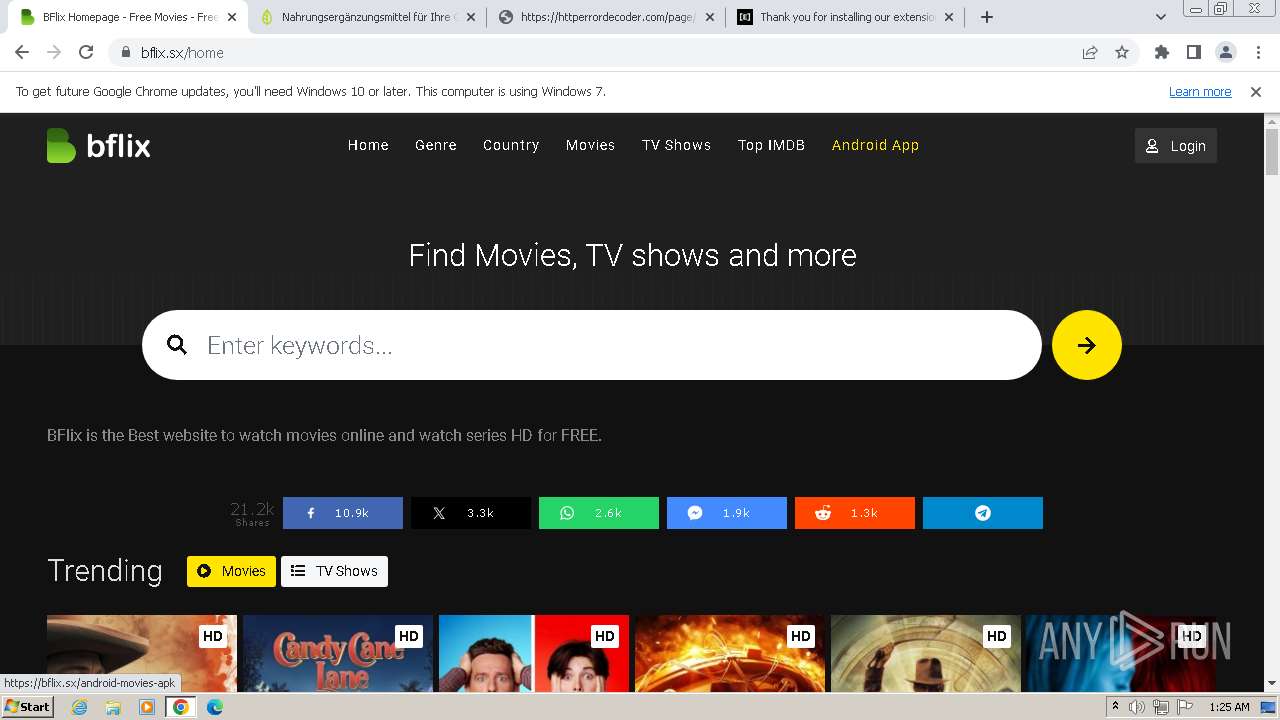Submit search with yellow arrow button
This screenshot has height=720, width=1280.
[x=1087, y=345]
